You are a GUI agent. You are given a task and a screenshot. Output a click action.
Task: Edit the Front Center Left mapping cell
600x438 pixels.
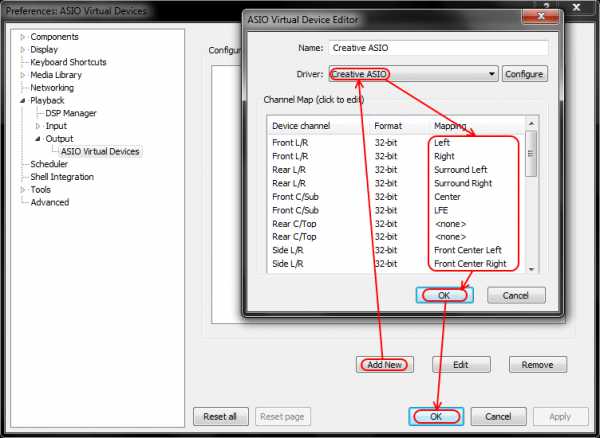click(468, 250)
